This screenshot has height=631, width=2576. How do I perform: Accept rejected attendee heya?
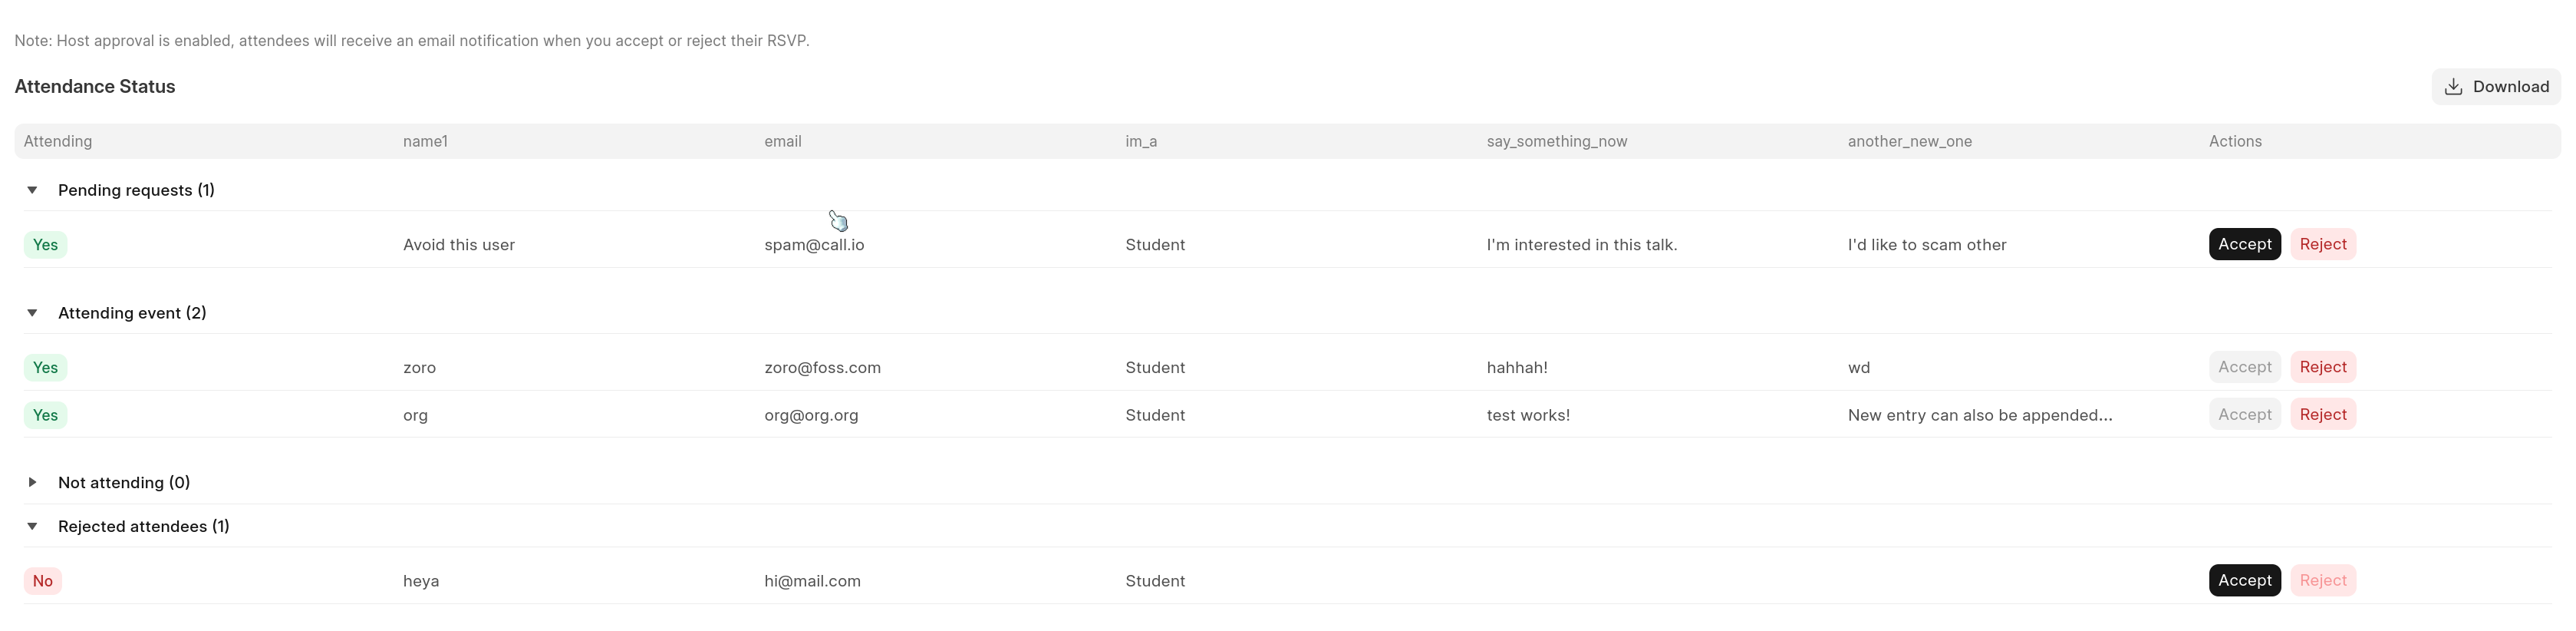tap(2243, 580)
